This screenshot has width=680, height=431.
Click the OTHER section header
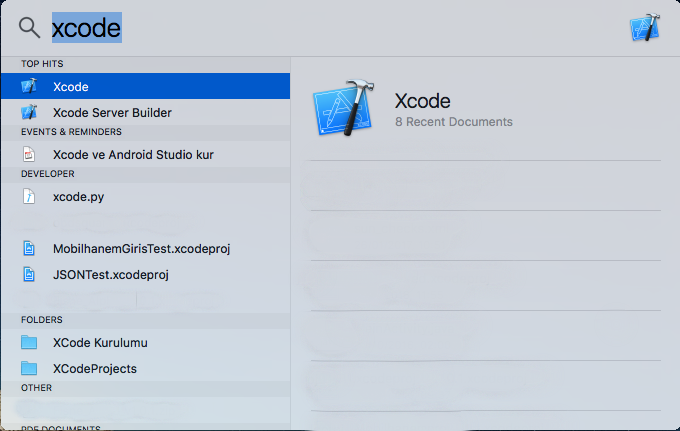click(x=36, y=388)
